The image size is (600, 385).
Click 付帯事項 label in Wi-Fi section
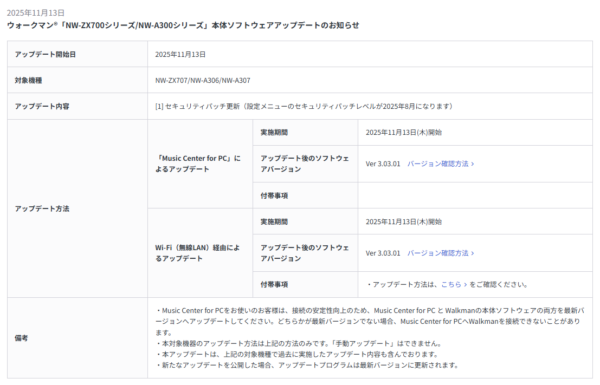274,285
